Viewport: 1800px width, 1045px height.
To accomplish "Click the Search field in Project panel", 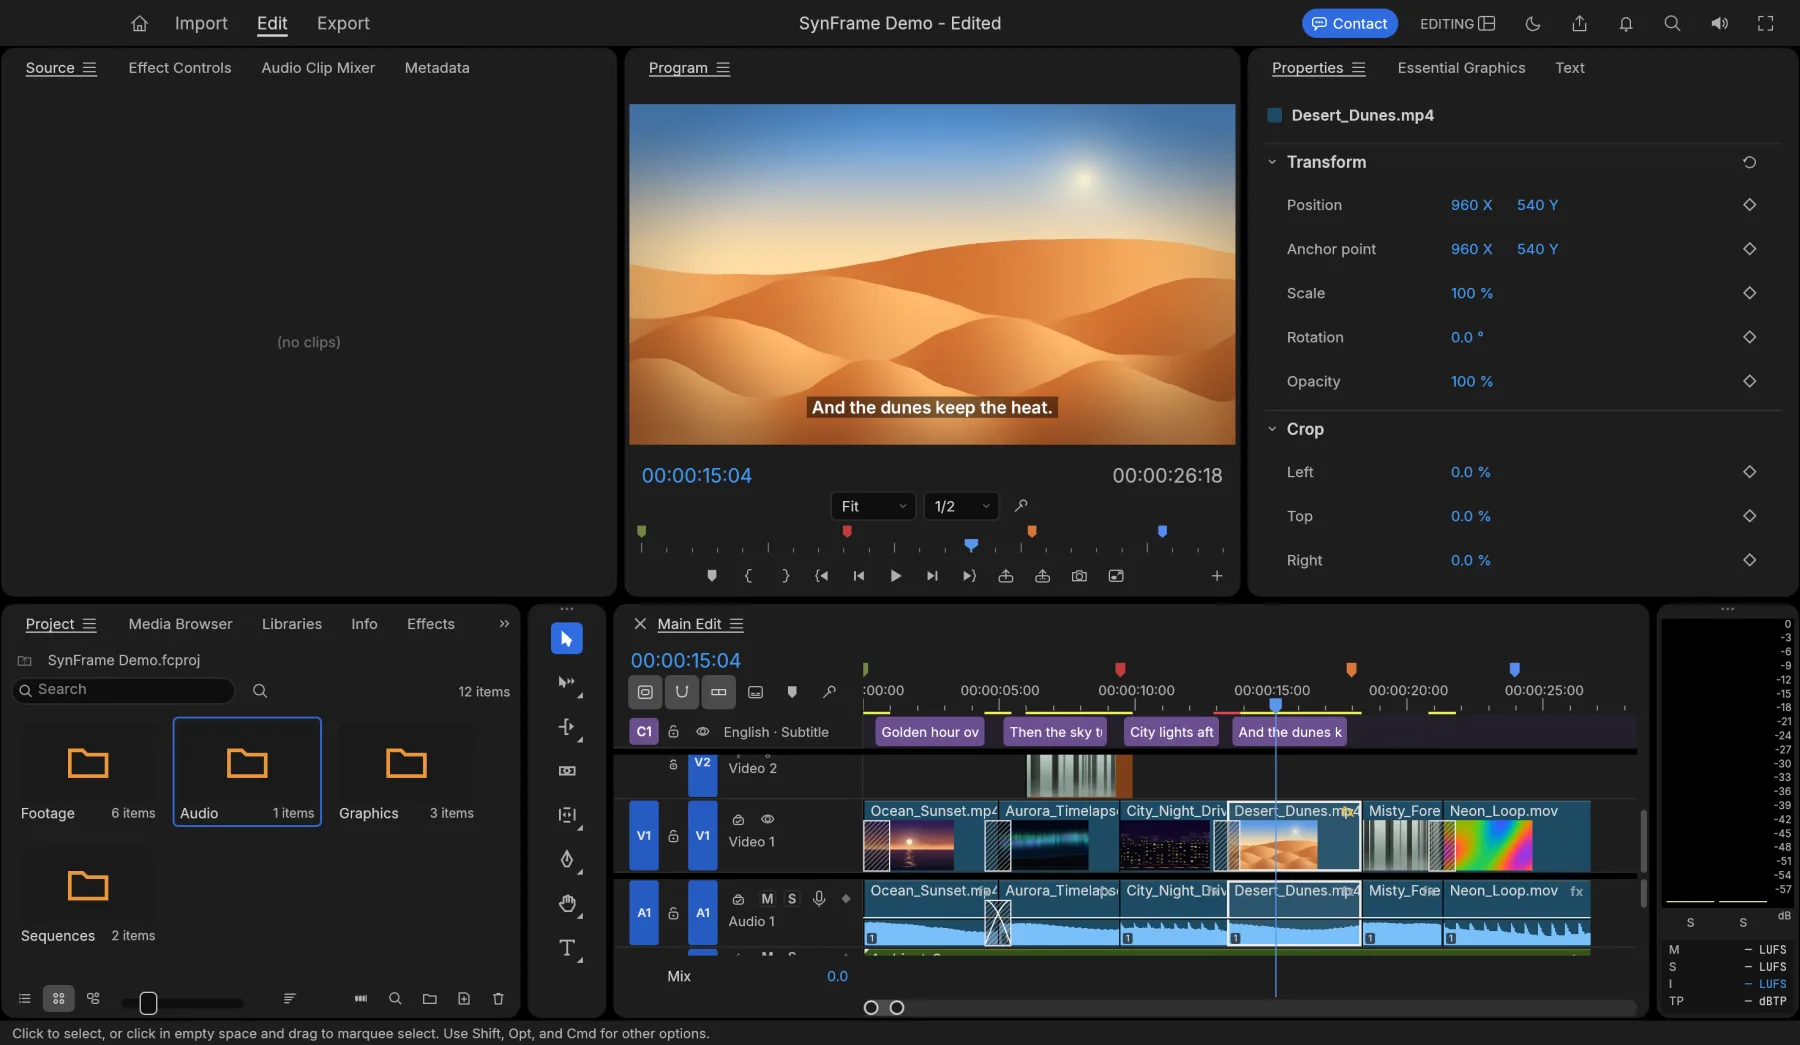I will pyautogui.click(x=124, y=690).
